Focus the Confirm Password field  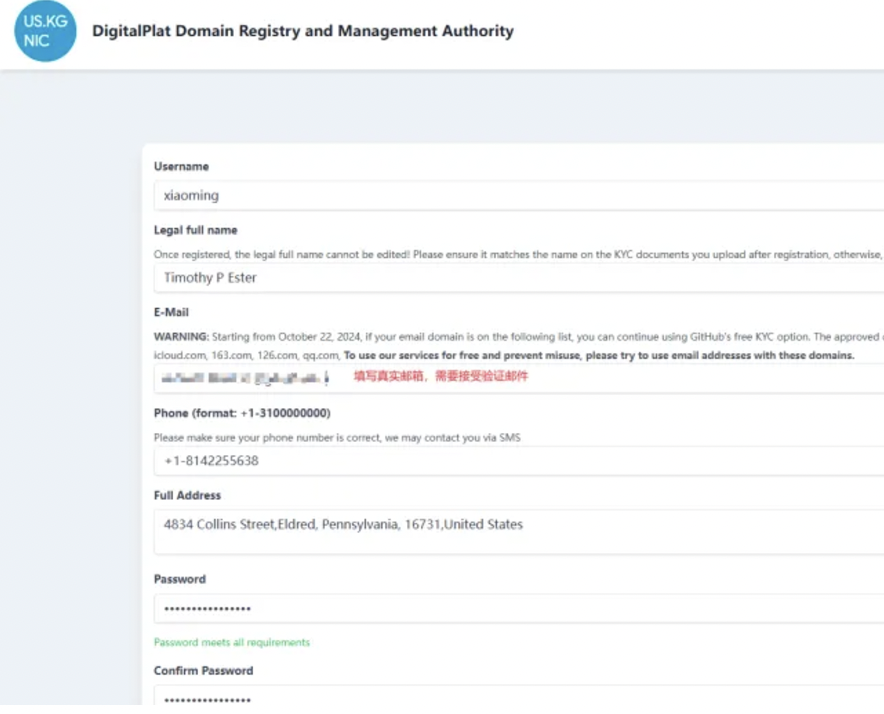[519, 696]
